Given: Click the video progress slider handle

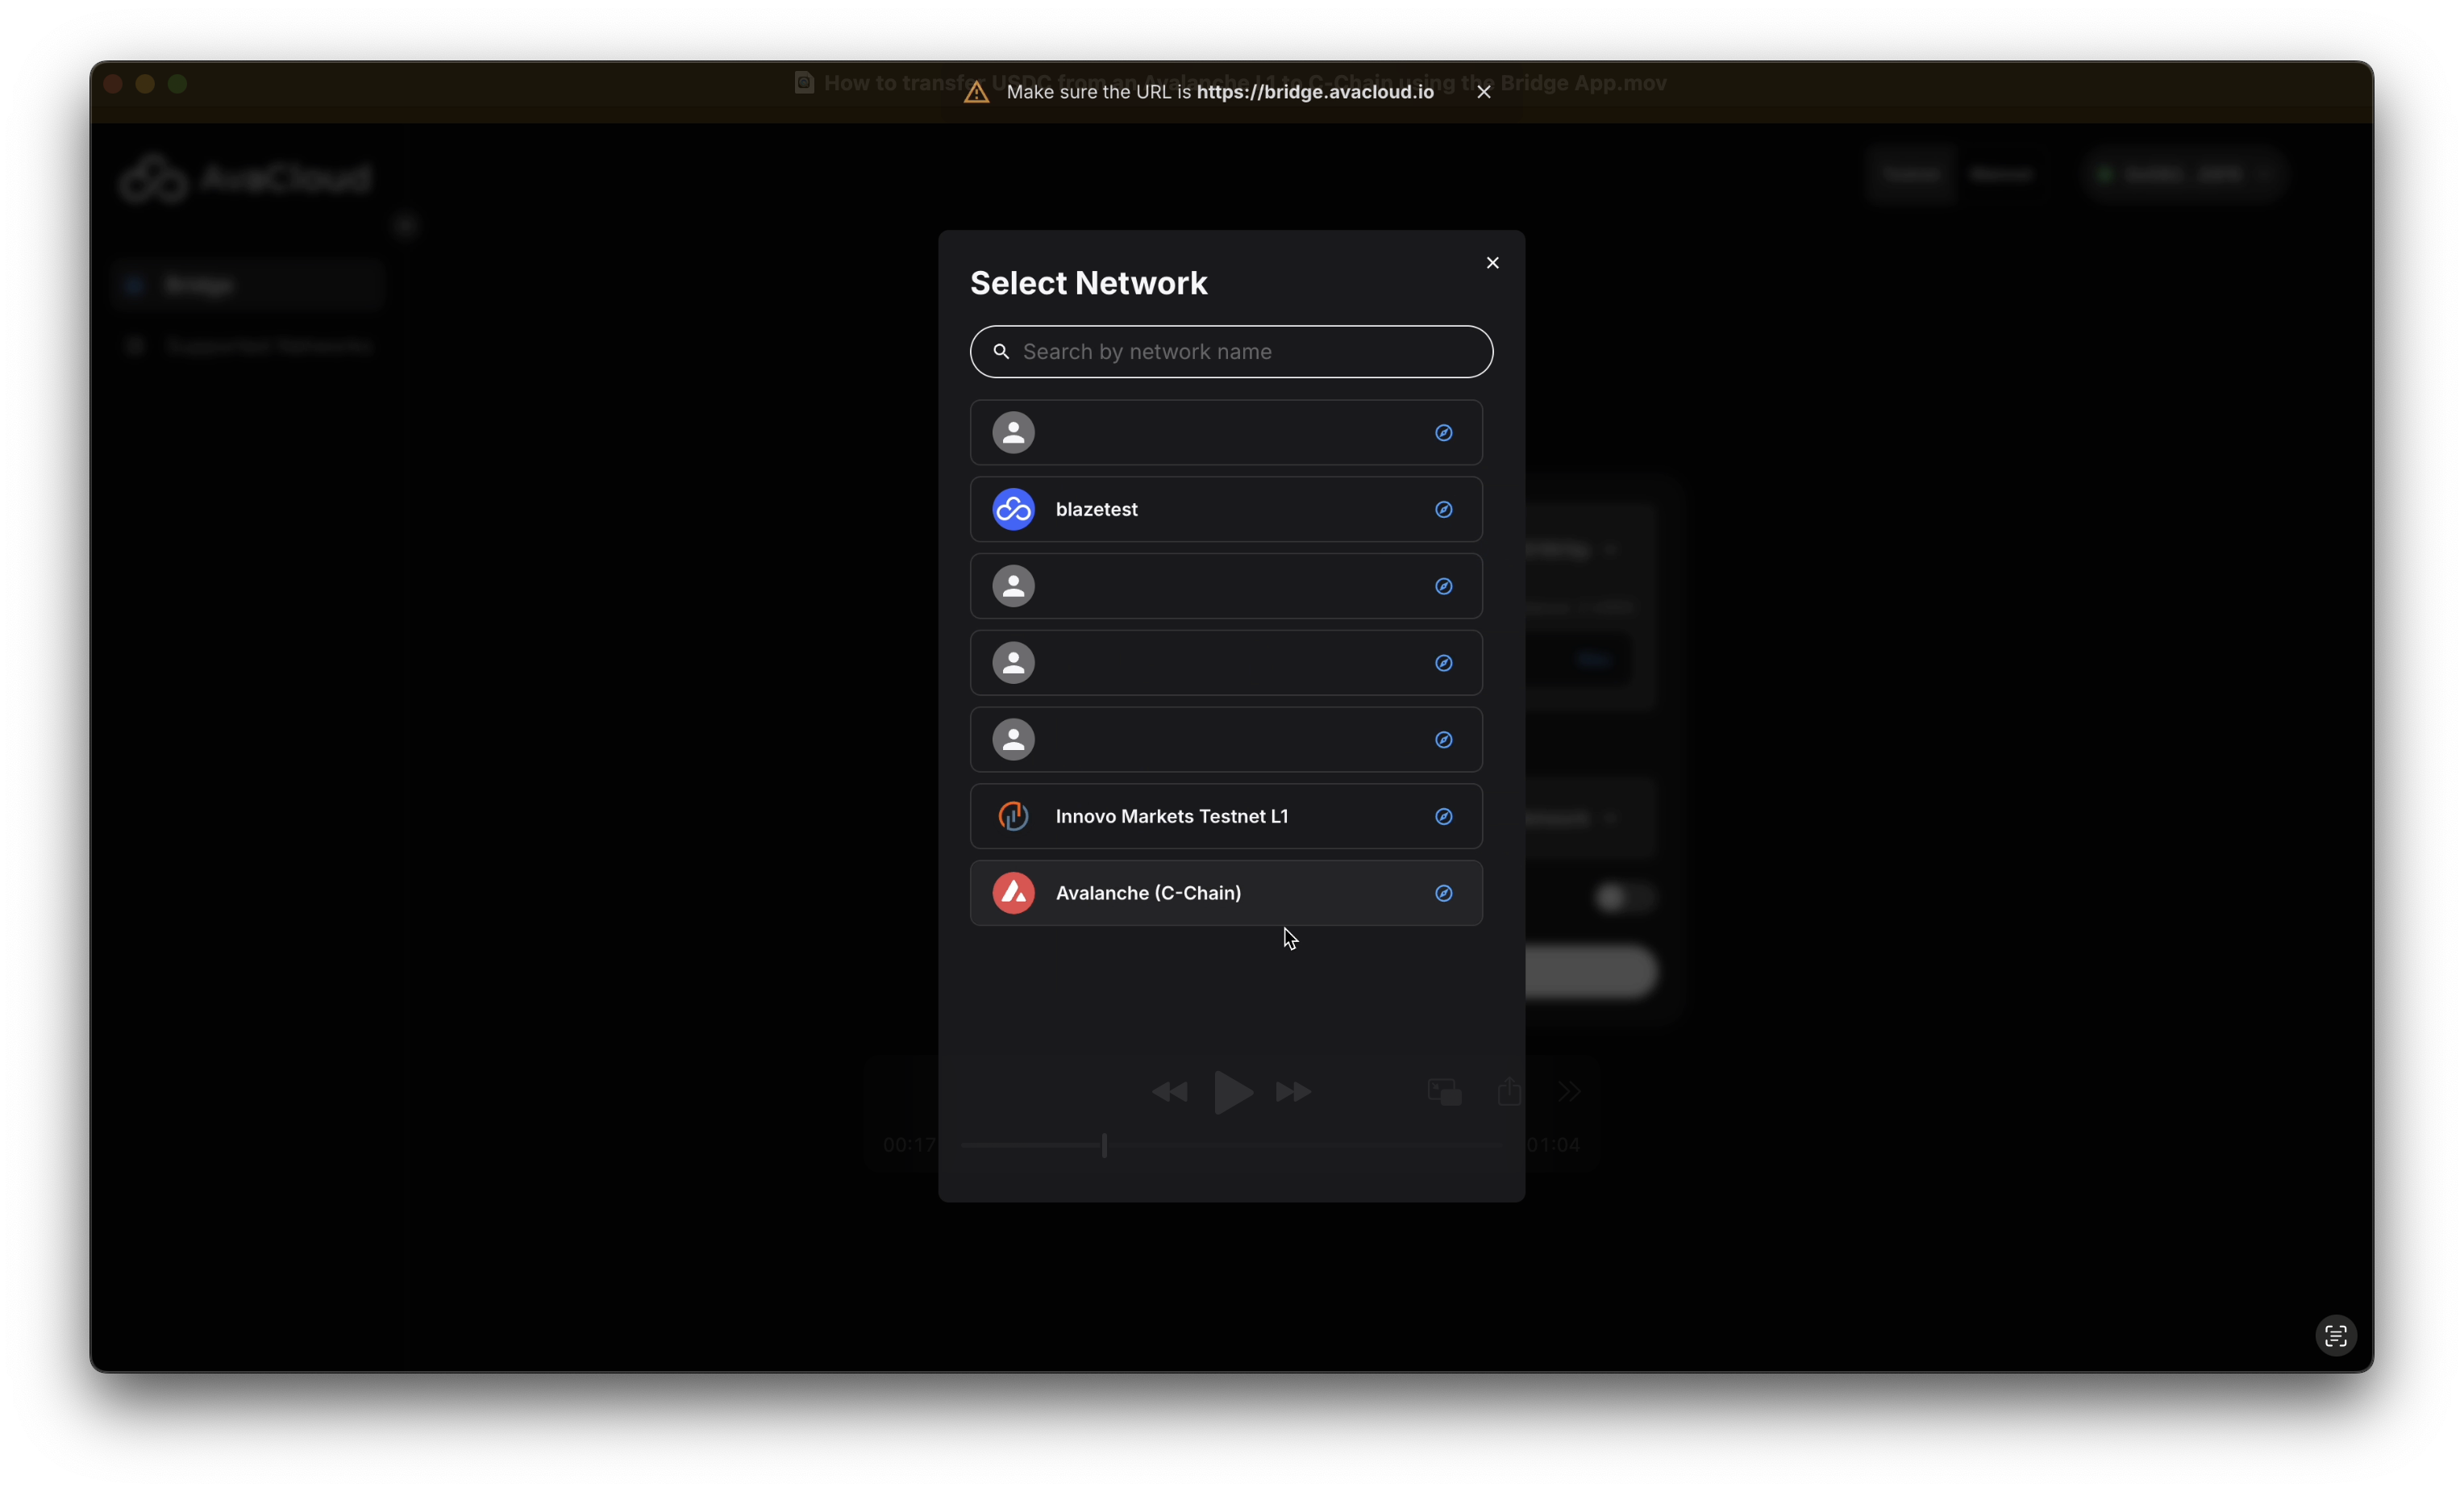Looking at the screenshot, I should click(x=1104, y=1145).
